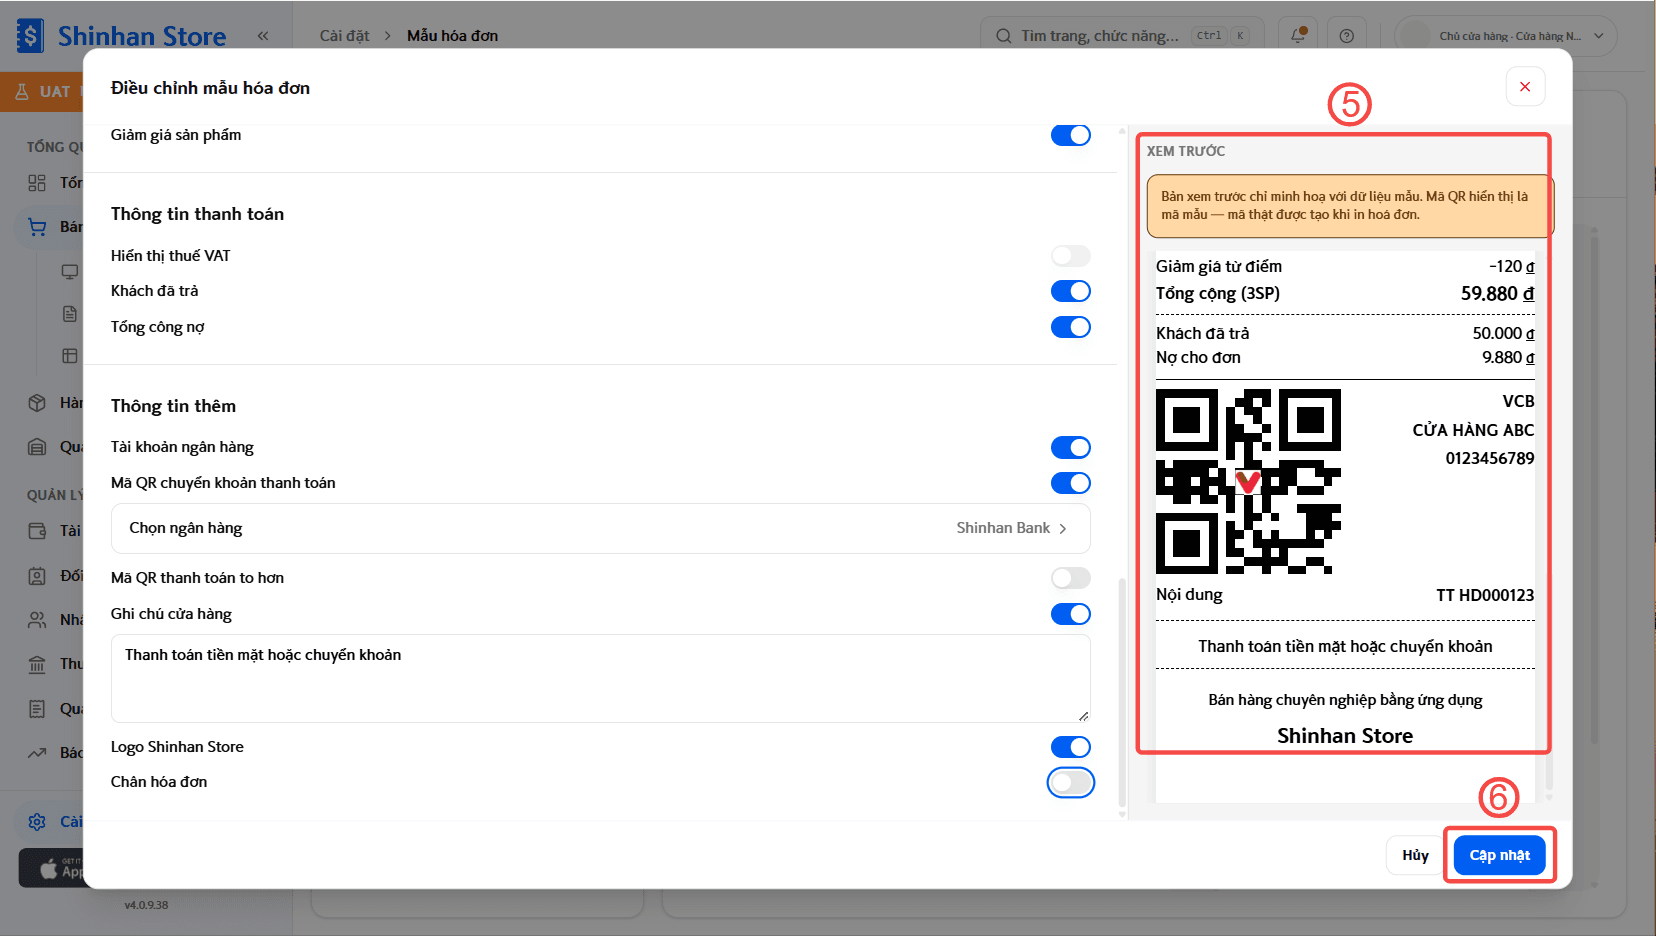
Task: Turn on Chân hóa đơn toggle
Action: point(1070,782)
